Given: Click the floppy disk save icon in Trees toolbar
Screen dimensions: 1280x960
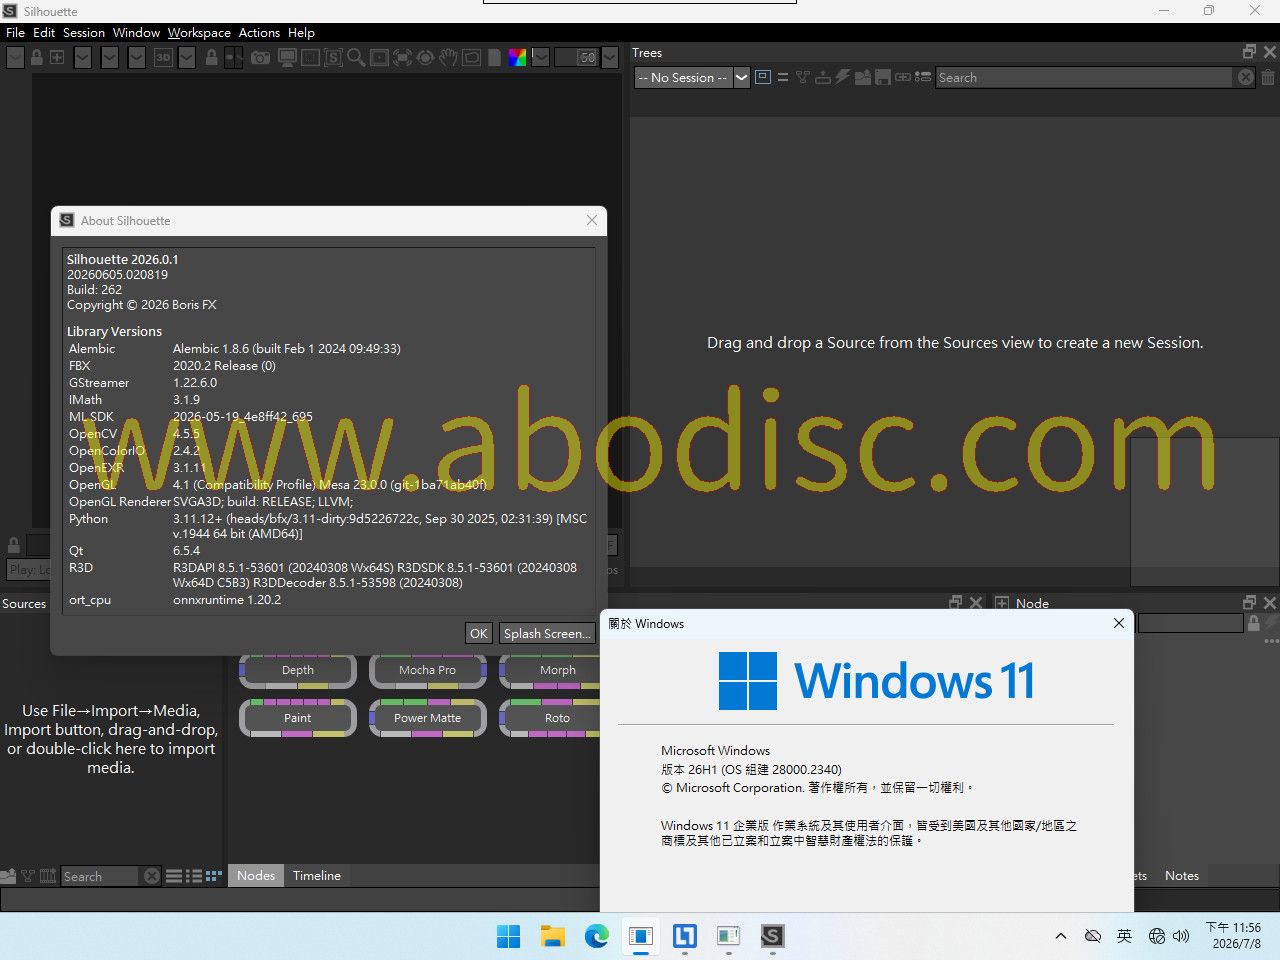Looking at the screenshot, I should pos(882,77).
